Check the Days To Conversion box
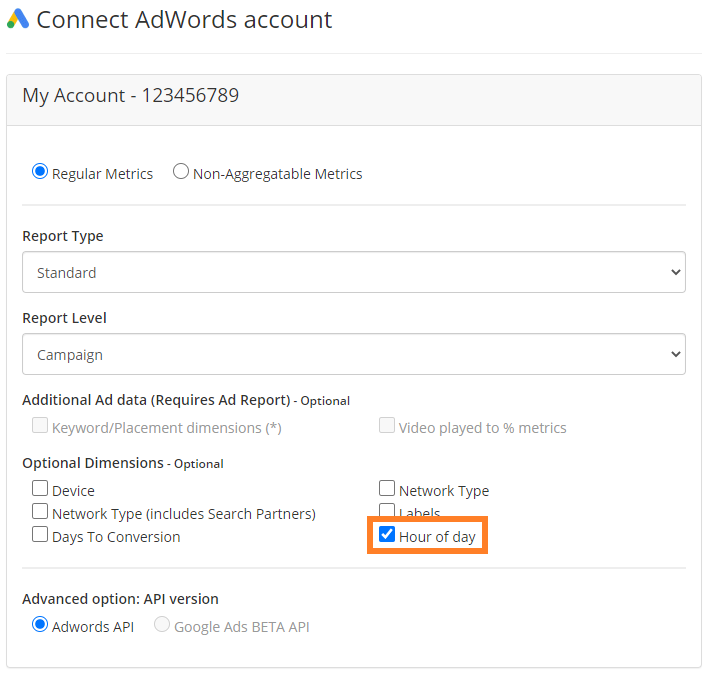The width and height of the screenshot is (710, 673). 40,534
